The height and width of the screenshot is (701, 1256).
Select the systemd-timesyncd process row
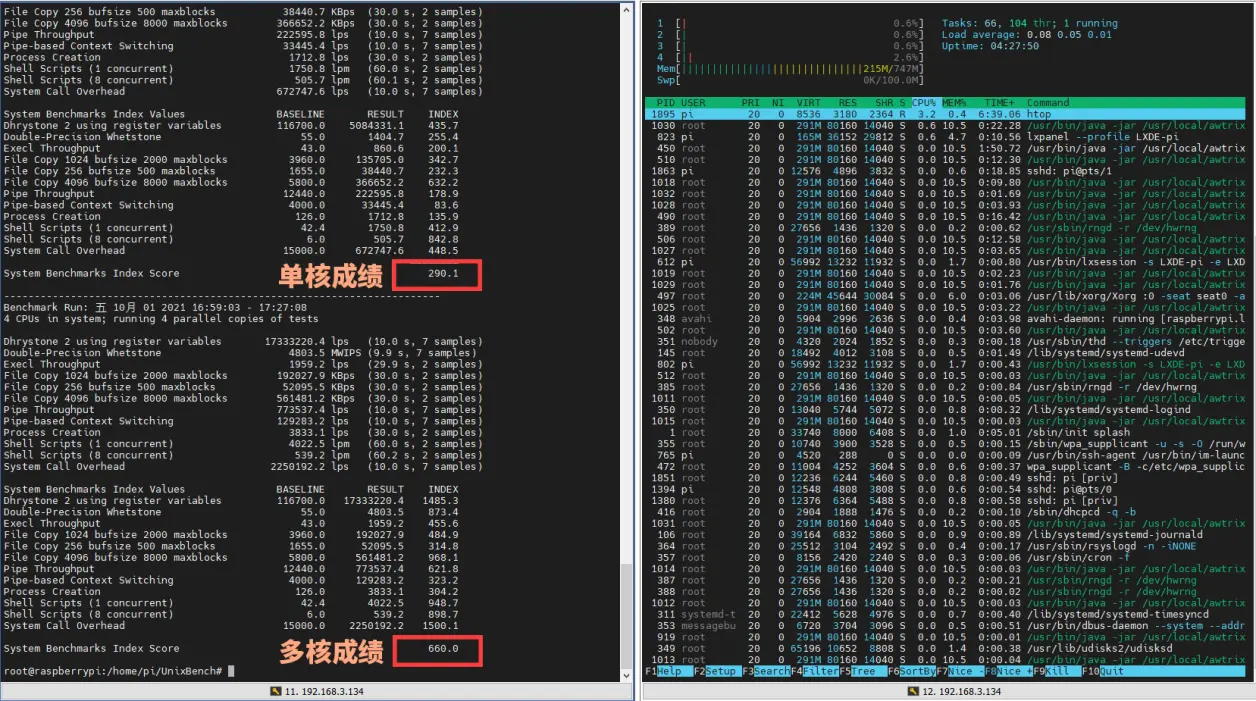coord(945,614)
